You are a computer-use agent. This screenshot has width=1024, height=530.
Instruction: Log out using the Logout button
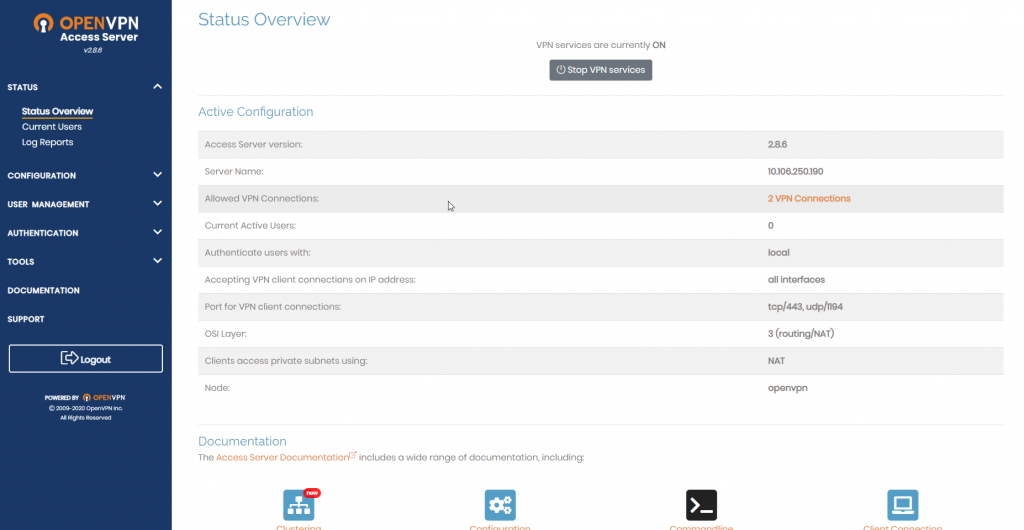[x=86, y=359]
